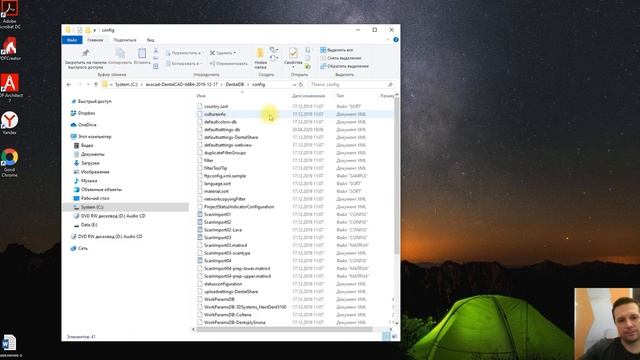
Task: Switch to details view icon in status bar
Action: click(x=386, y=336)
